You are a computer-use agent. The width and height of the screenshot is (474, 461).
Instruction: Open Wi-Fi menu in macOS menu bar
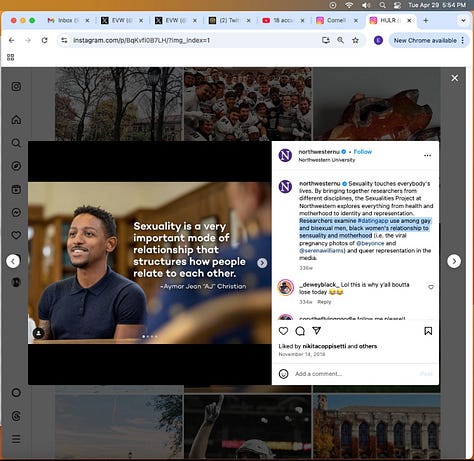pos(349,5)
